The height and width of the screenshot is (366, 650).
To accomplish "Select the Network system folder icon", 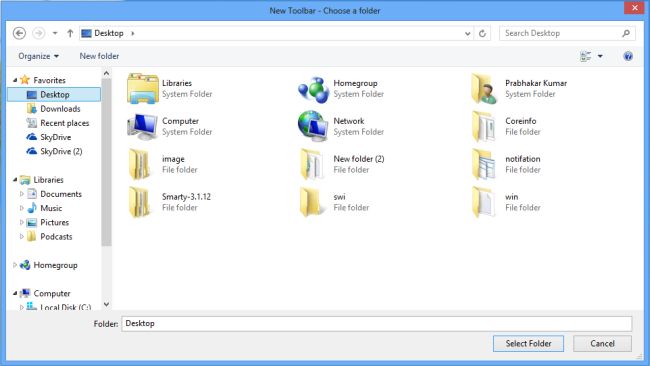I will (313, 126).
